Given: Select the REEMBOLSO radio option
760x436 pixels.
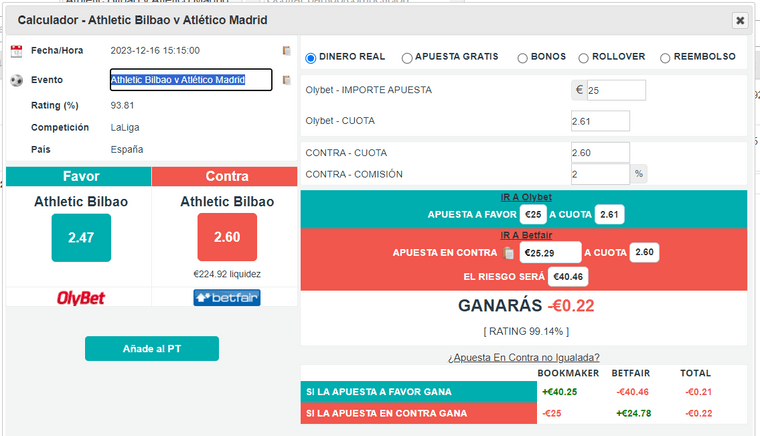Looking at the screenshot, I should [x=665, y=58].
